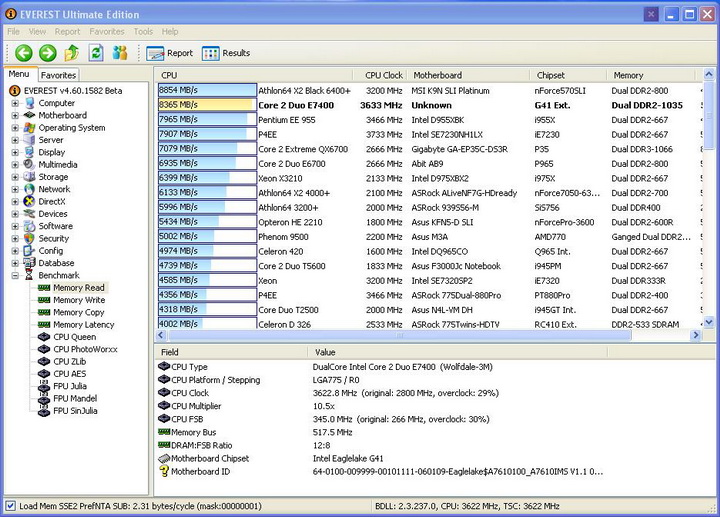Select the Config tree icon
Image resolution: width=720 pixels, height=517 pixels.
click(29, 251)
